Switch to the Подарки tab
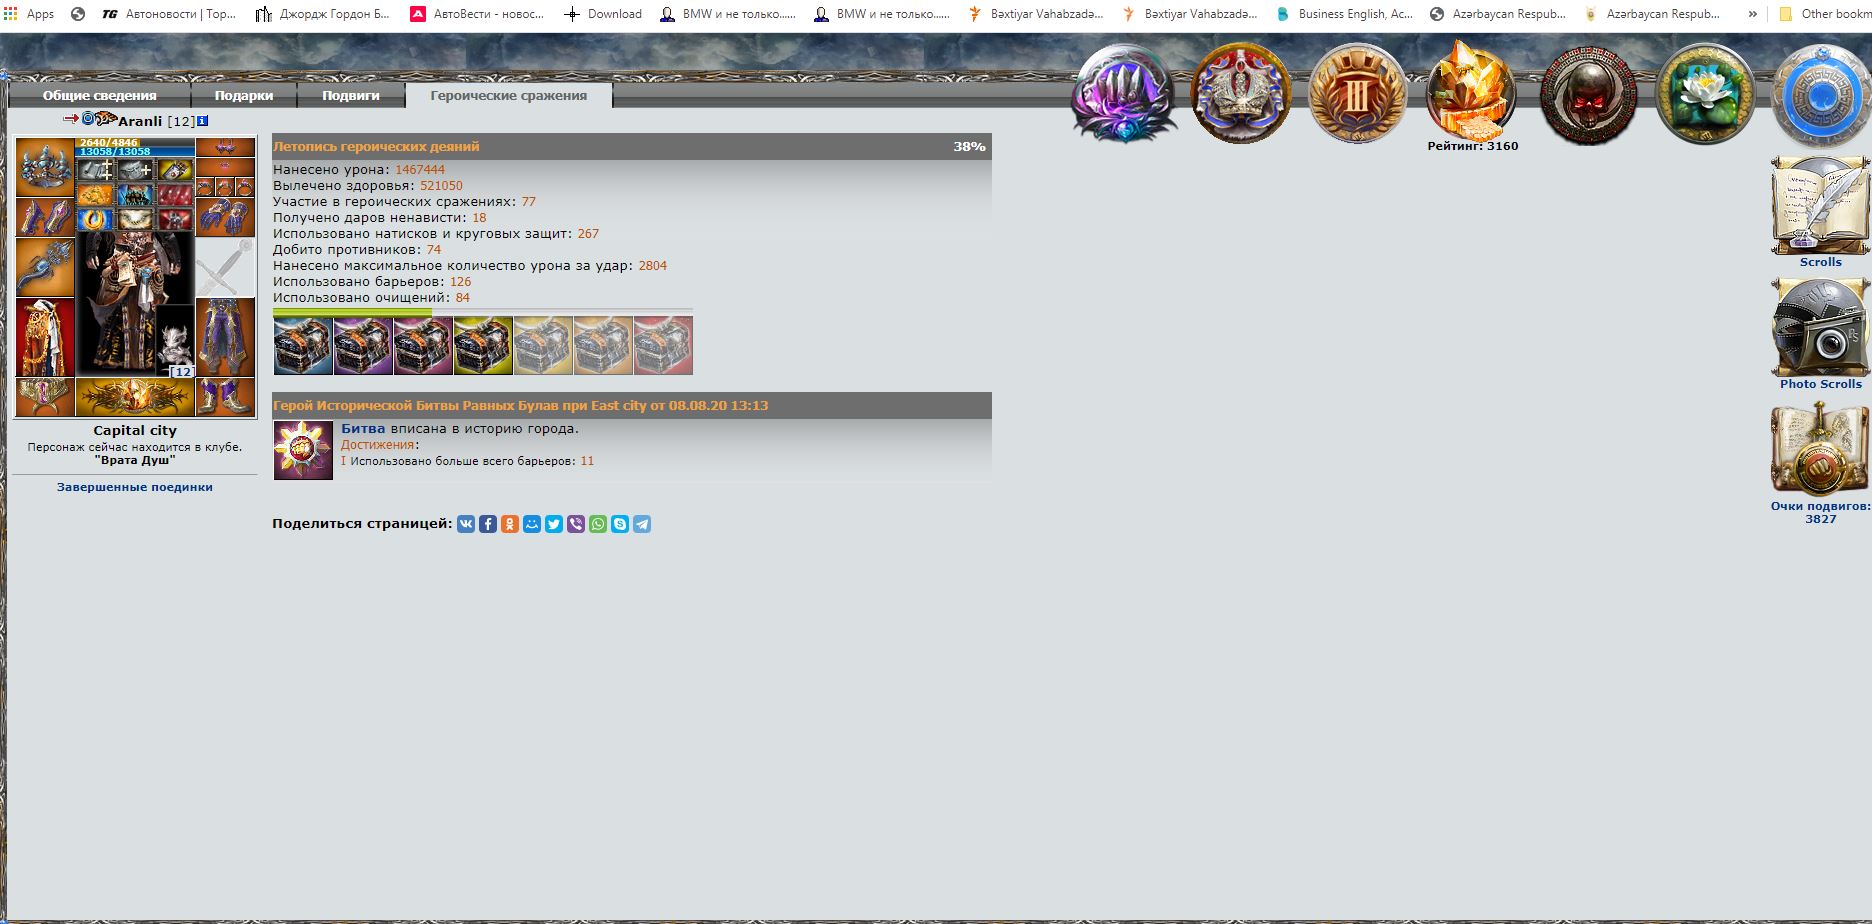Screen dimensions: 1872x924 (x=244, y=95)
